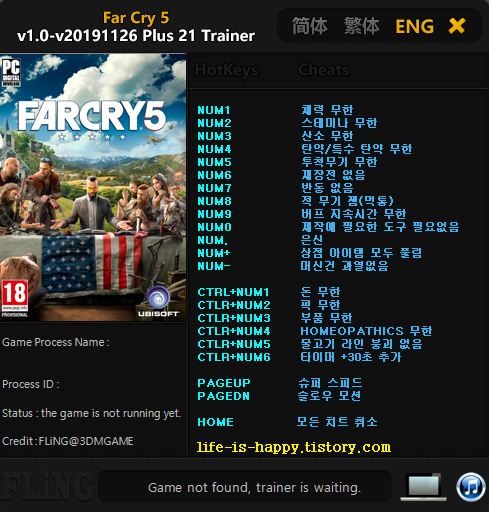The width and height of the screenshot is (489, 512).
Task: Click the NUM6 hotkey label
Action: 214,175
